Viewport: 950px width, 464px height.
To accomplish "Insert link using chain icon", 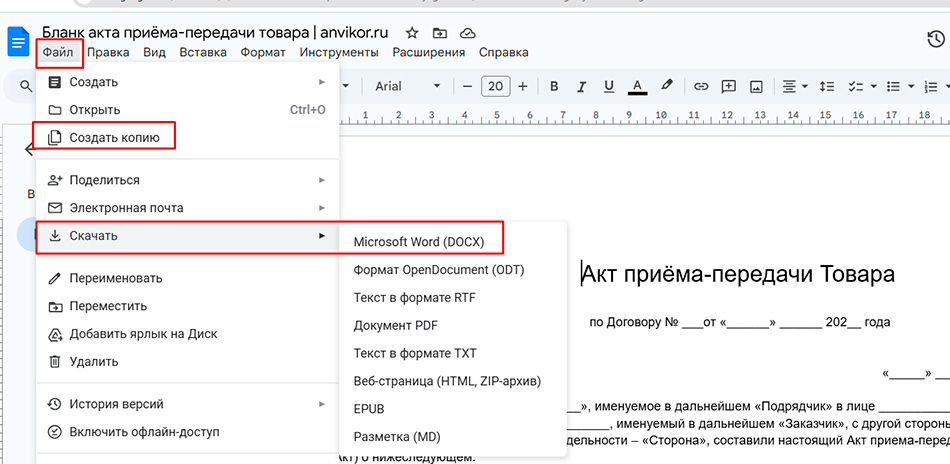I will [x=701, y=87].
